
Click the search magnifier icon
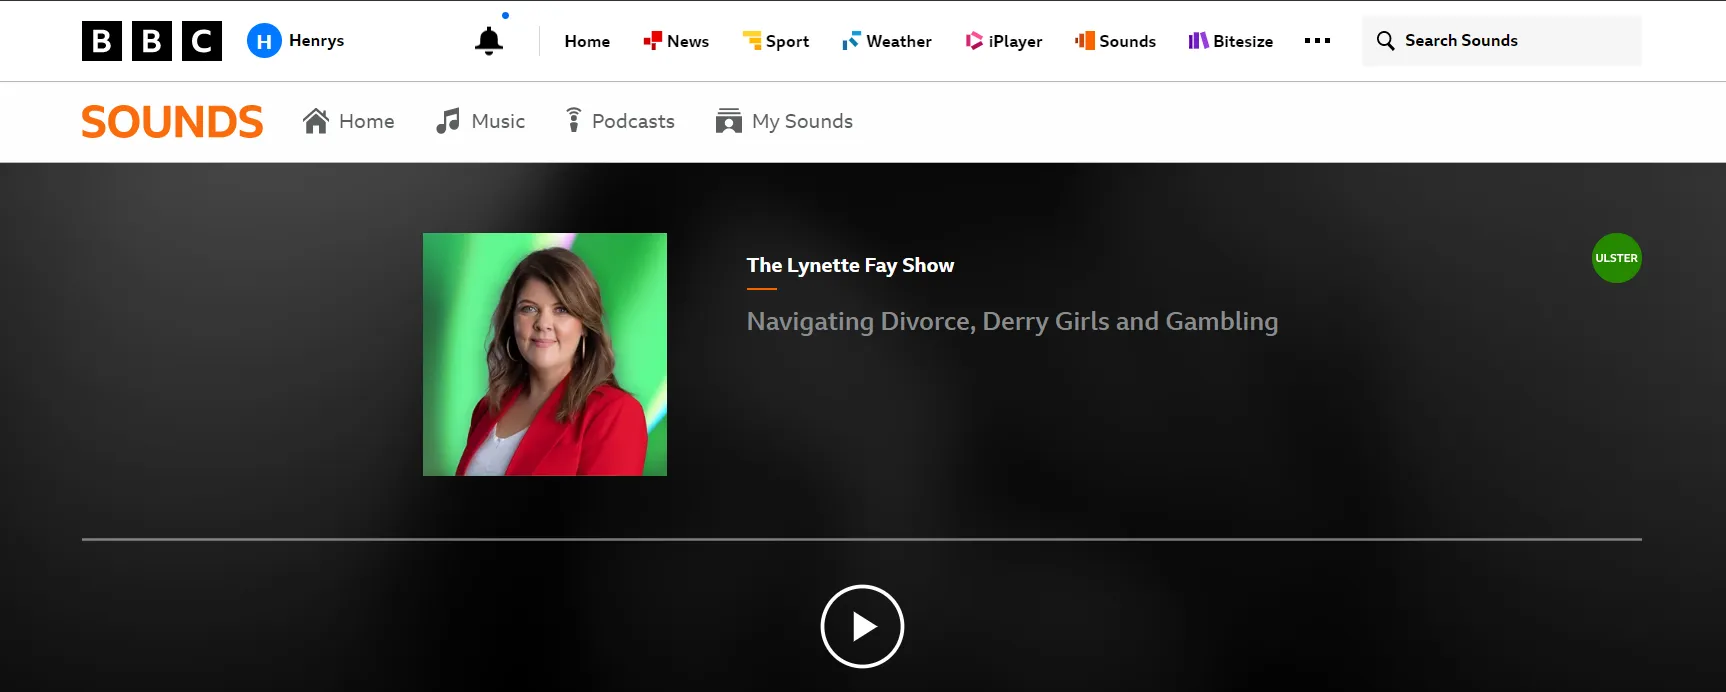point(1385,41)
